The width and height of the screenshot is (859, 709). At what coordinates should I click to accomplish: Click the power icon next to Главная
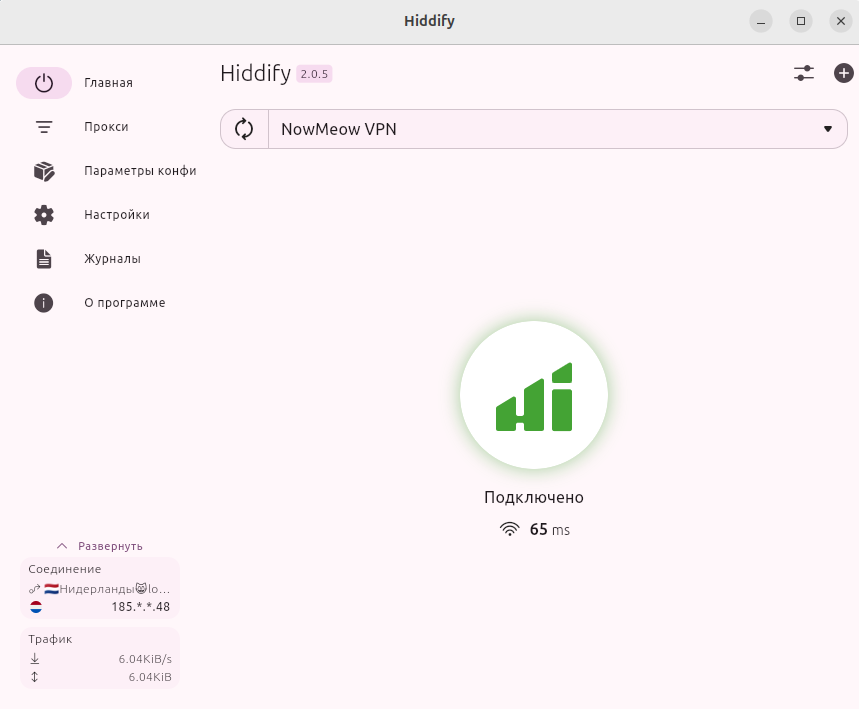pyautogui.click(x=44, y=83)
